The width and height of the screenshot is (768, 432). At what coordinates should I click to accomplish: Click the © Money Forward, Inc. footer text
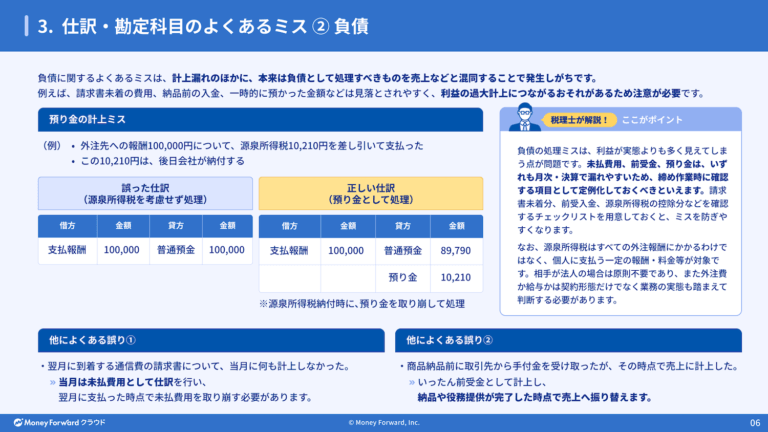[384, 422]
